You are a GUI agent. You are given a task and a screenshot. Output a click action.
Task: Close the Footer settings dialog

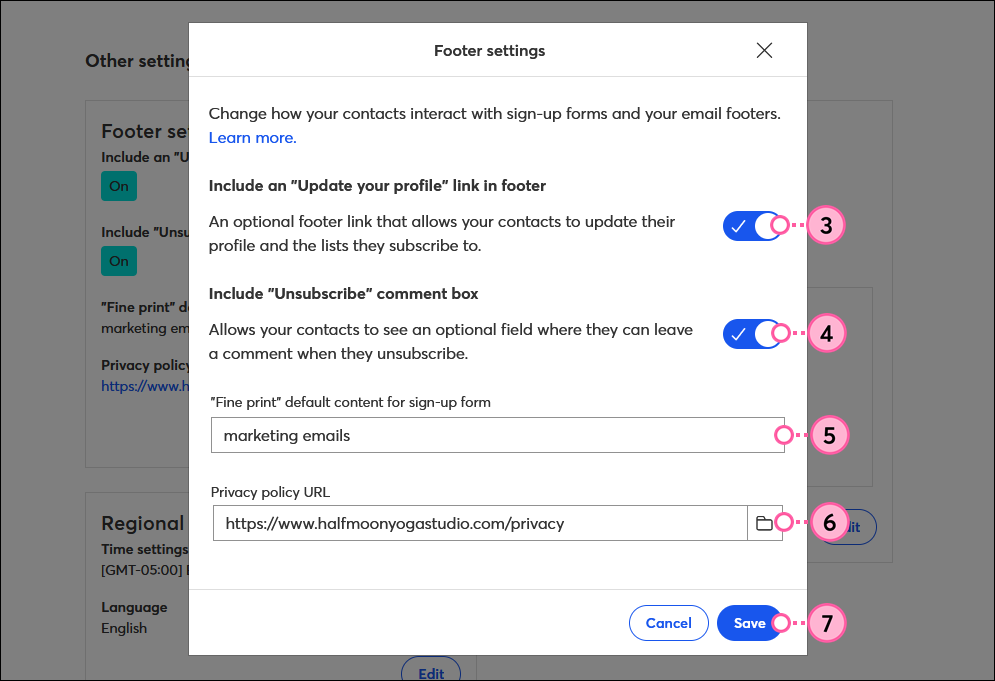pyautogui.click(x=764, y=50)
